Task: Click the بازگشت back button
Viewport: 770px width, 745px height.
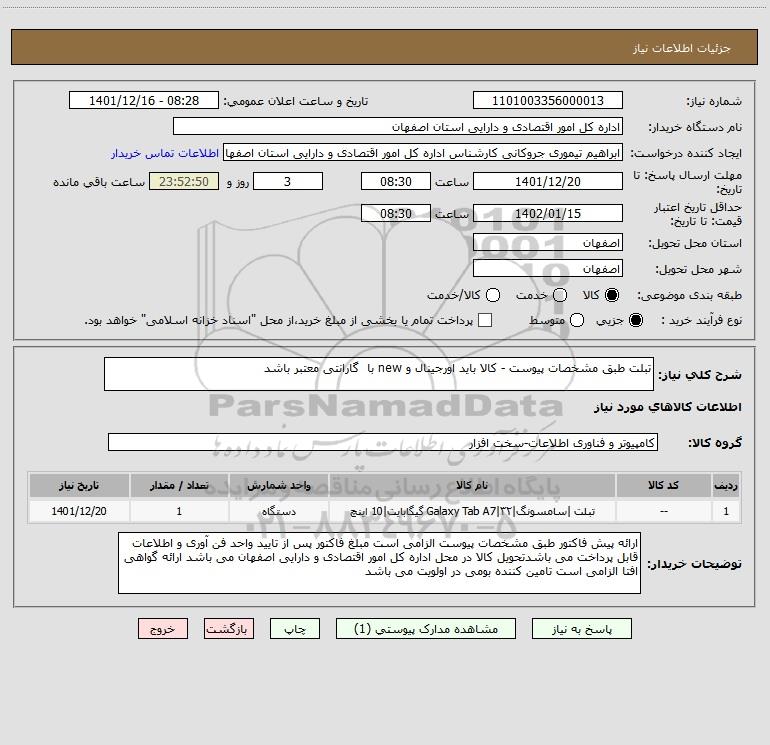Action: pyautogui.click(x=229, y=629)
